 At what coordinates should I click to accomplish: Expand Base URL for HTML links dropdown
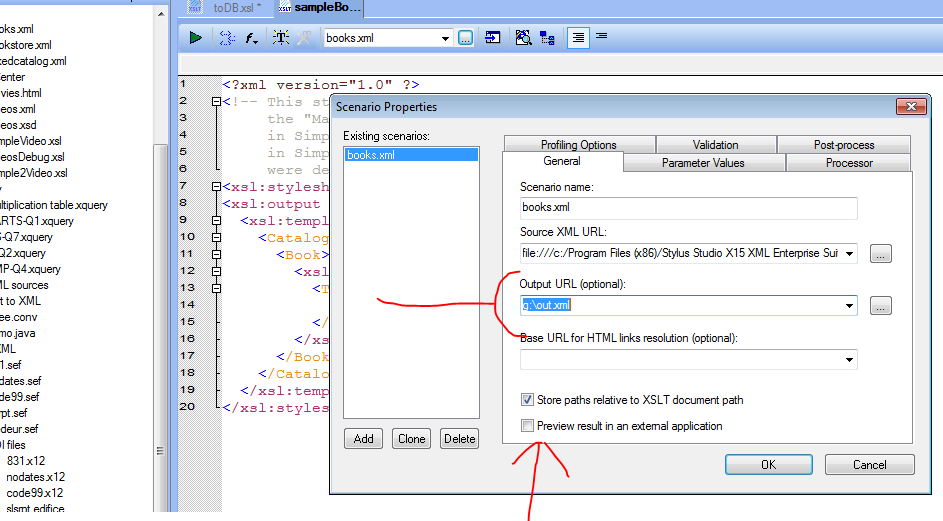[849, 360]
